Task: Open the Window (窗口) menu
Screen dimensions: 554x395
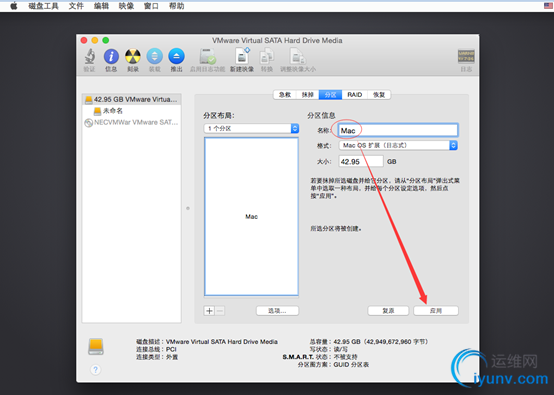Action: coord(151,6)
